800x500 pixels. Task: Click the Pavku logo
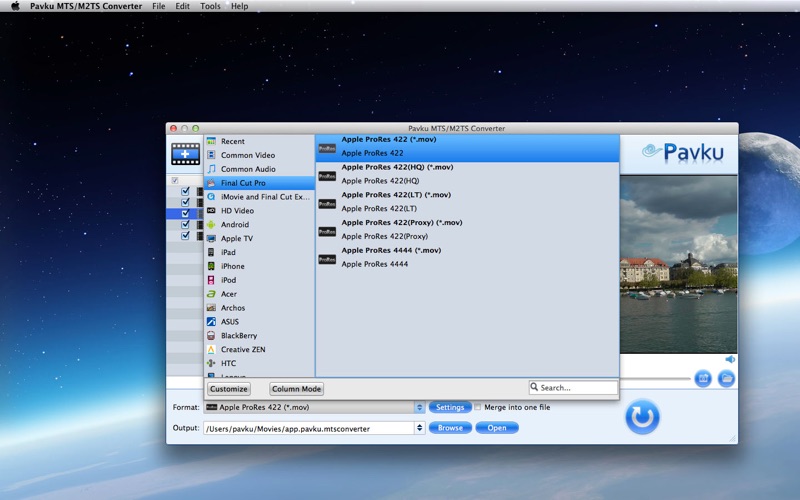pos(683,152)
